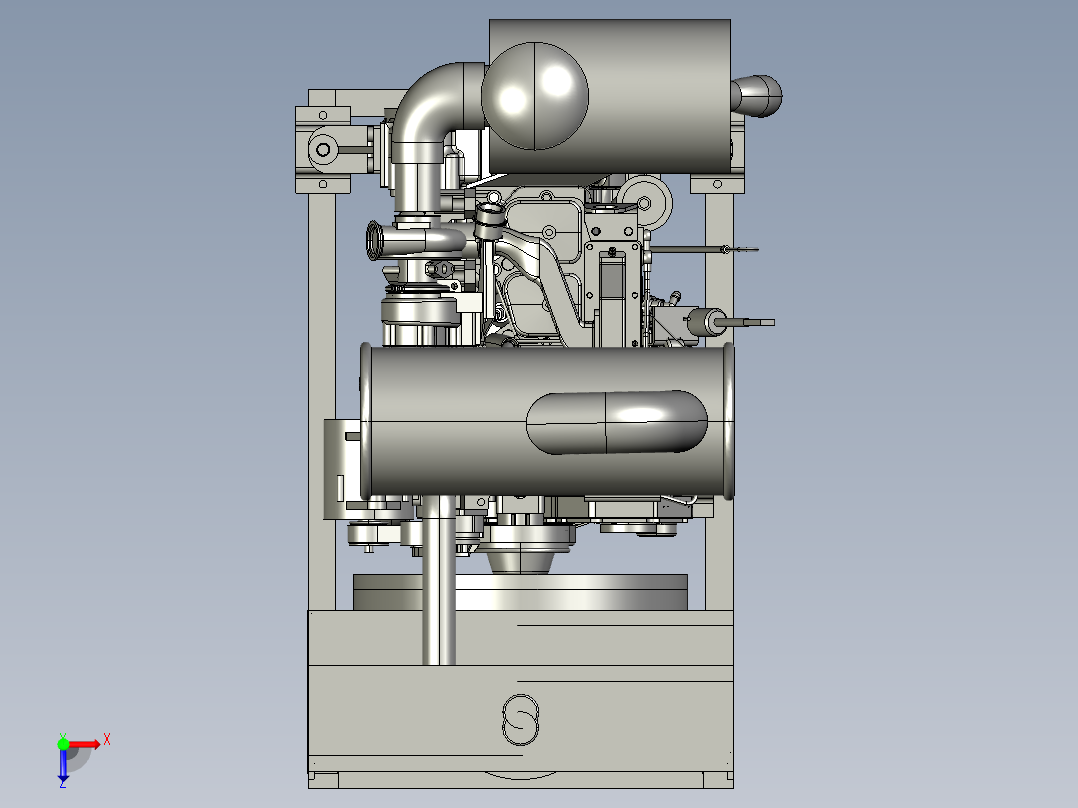Pick the vertical pipe going into the base
Viewport: 1078px width, 808px height.
[438, 580]
